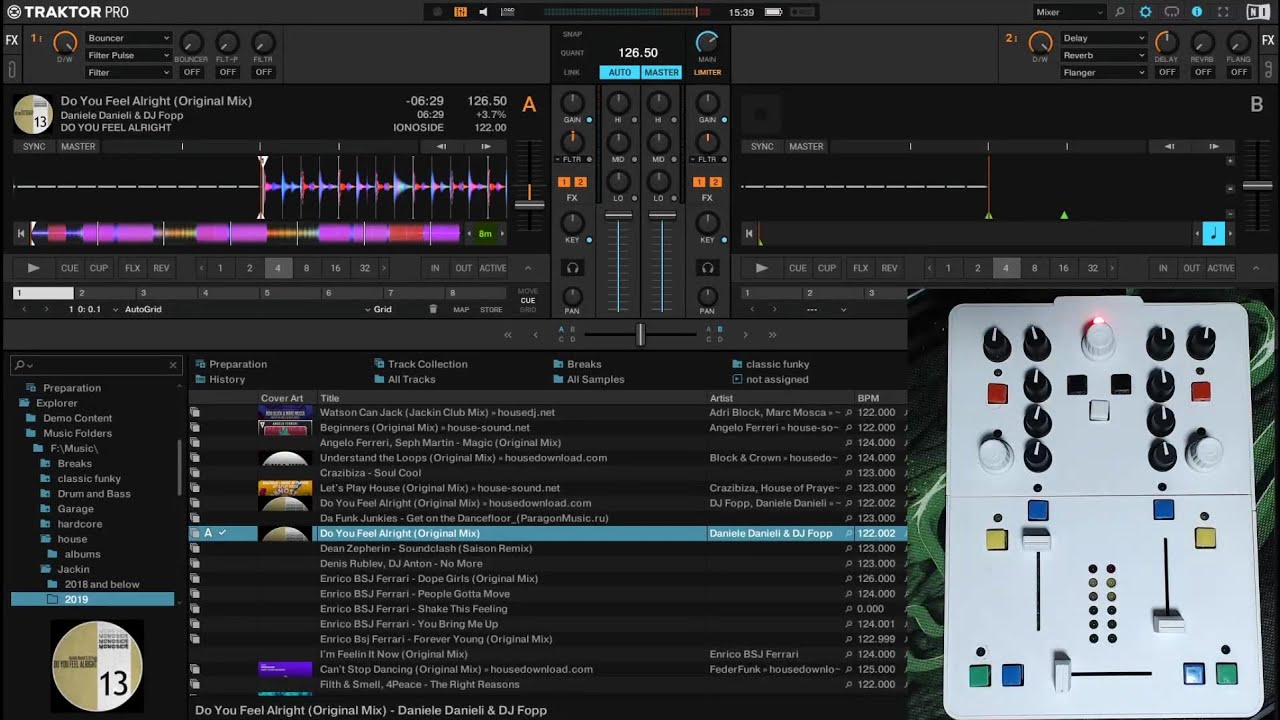Open the Flanger effect dropdown
1280x720 pixels.
click(x=1104, y=72)
